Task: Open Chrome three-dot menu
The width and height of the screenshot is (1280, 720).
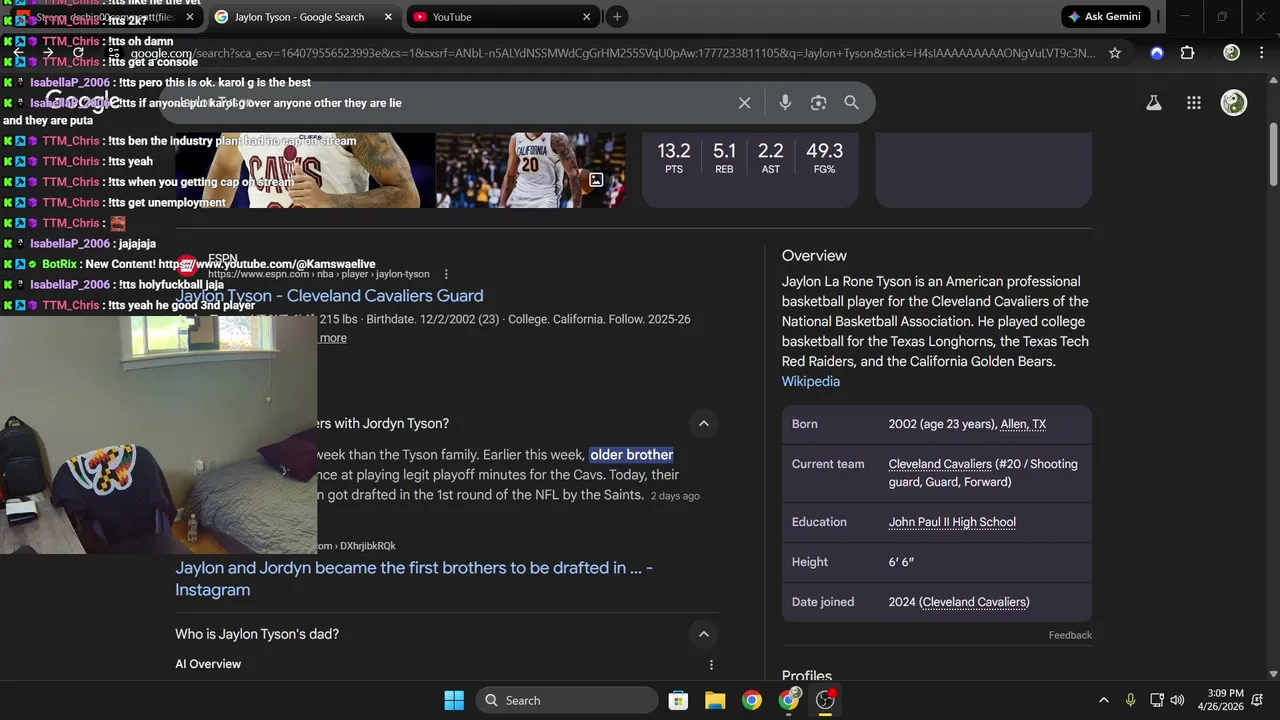Action: (x=1260, y=53)
